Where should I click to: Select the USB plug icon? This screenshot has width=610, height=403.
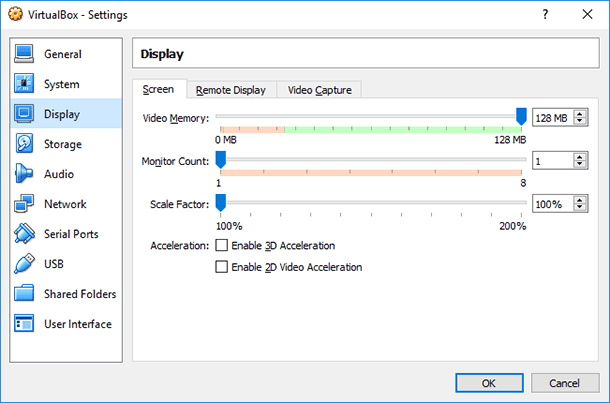click(x=24, y=263)
